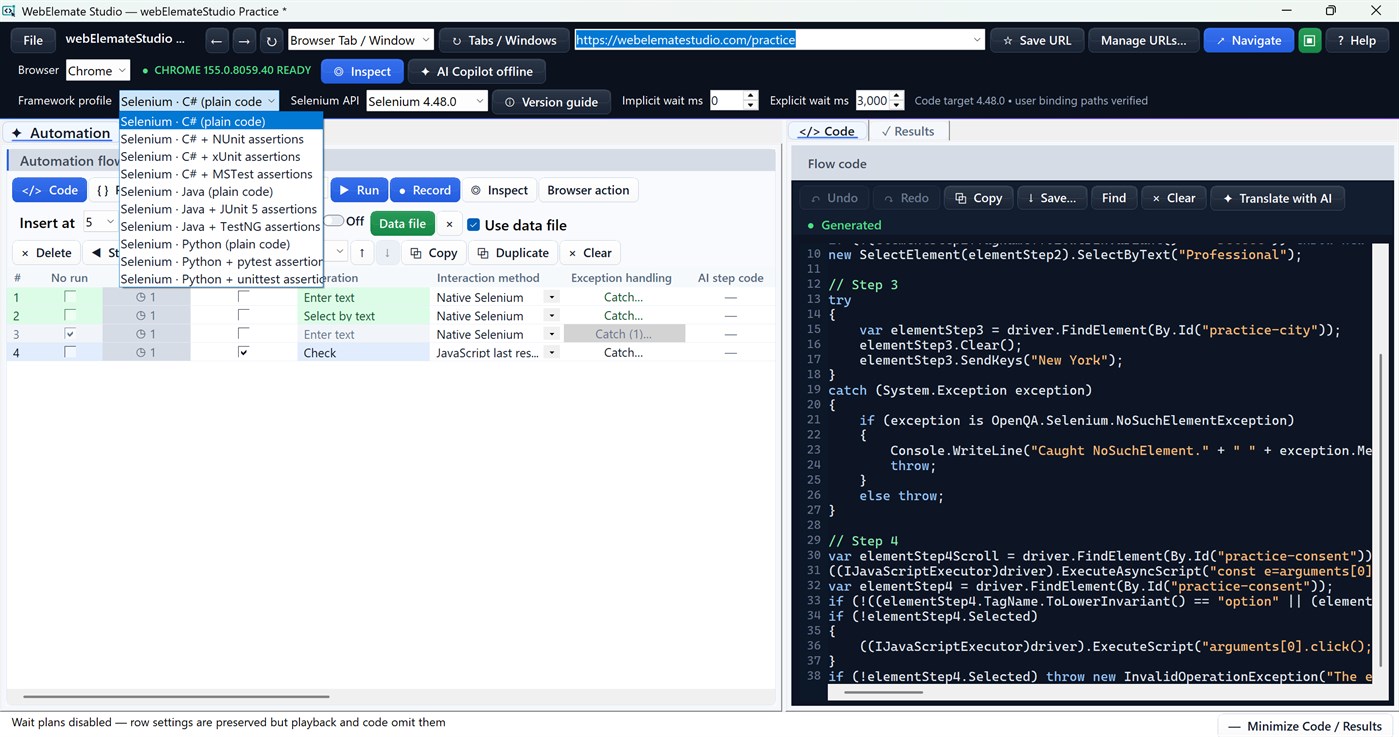Open the Selenium API version dropdown
This screenshot has width=1399, height=737.
427,101
